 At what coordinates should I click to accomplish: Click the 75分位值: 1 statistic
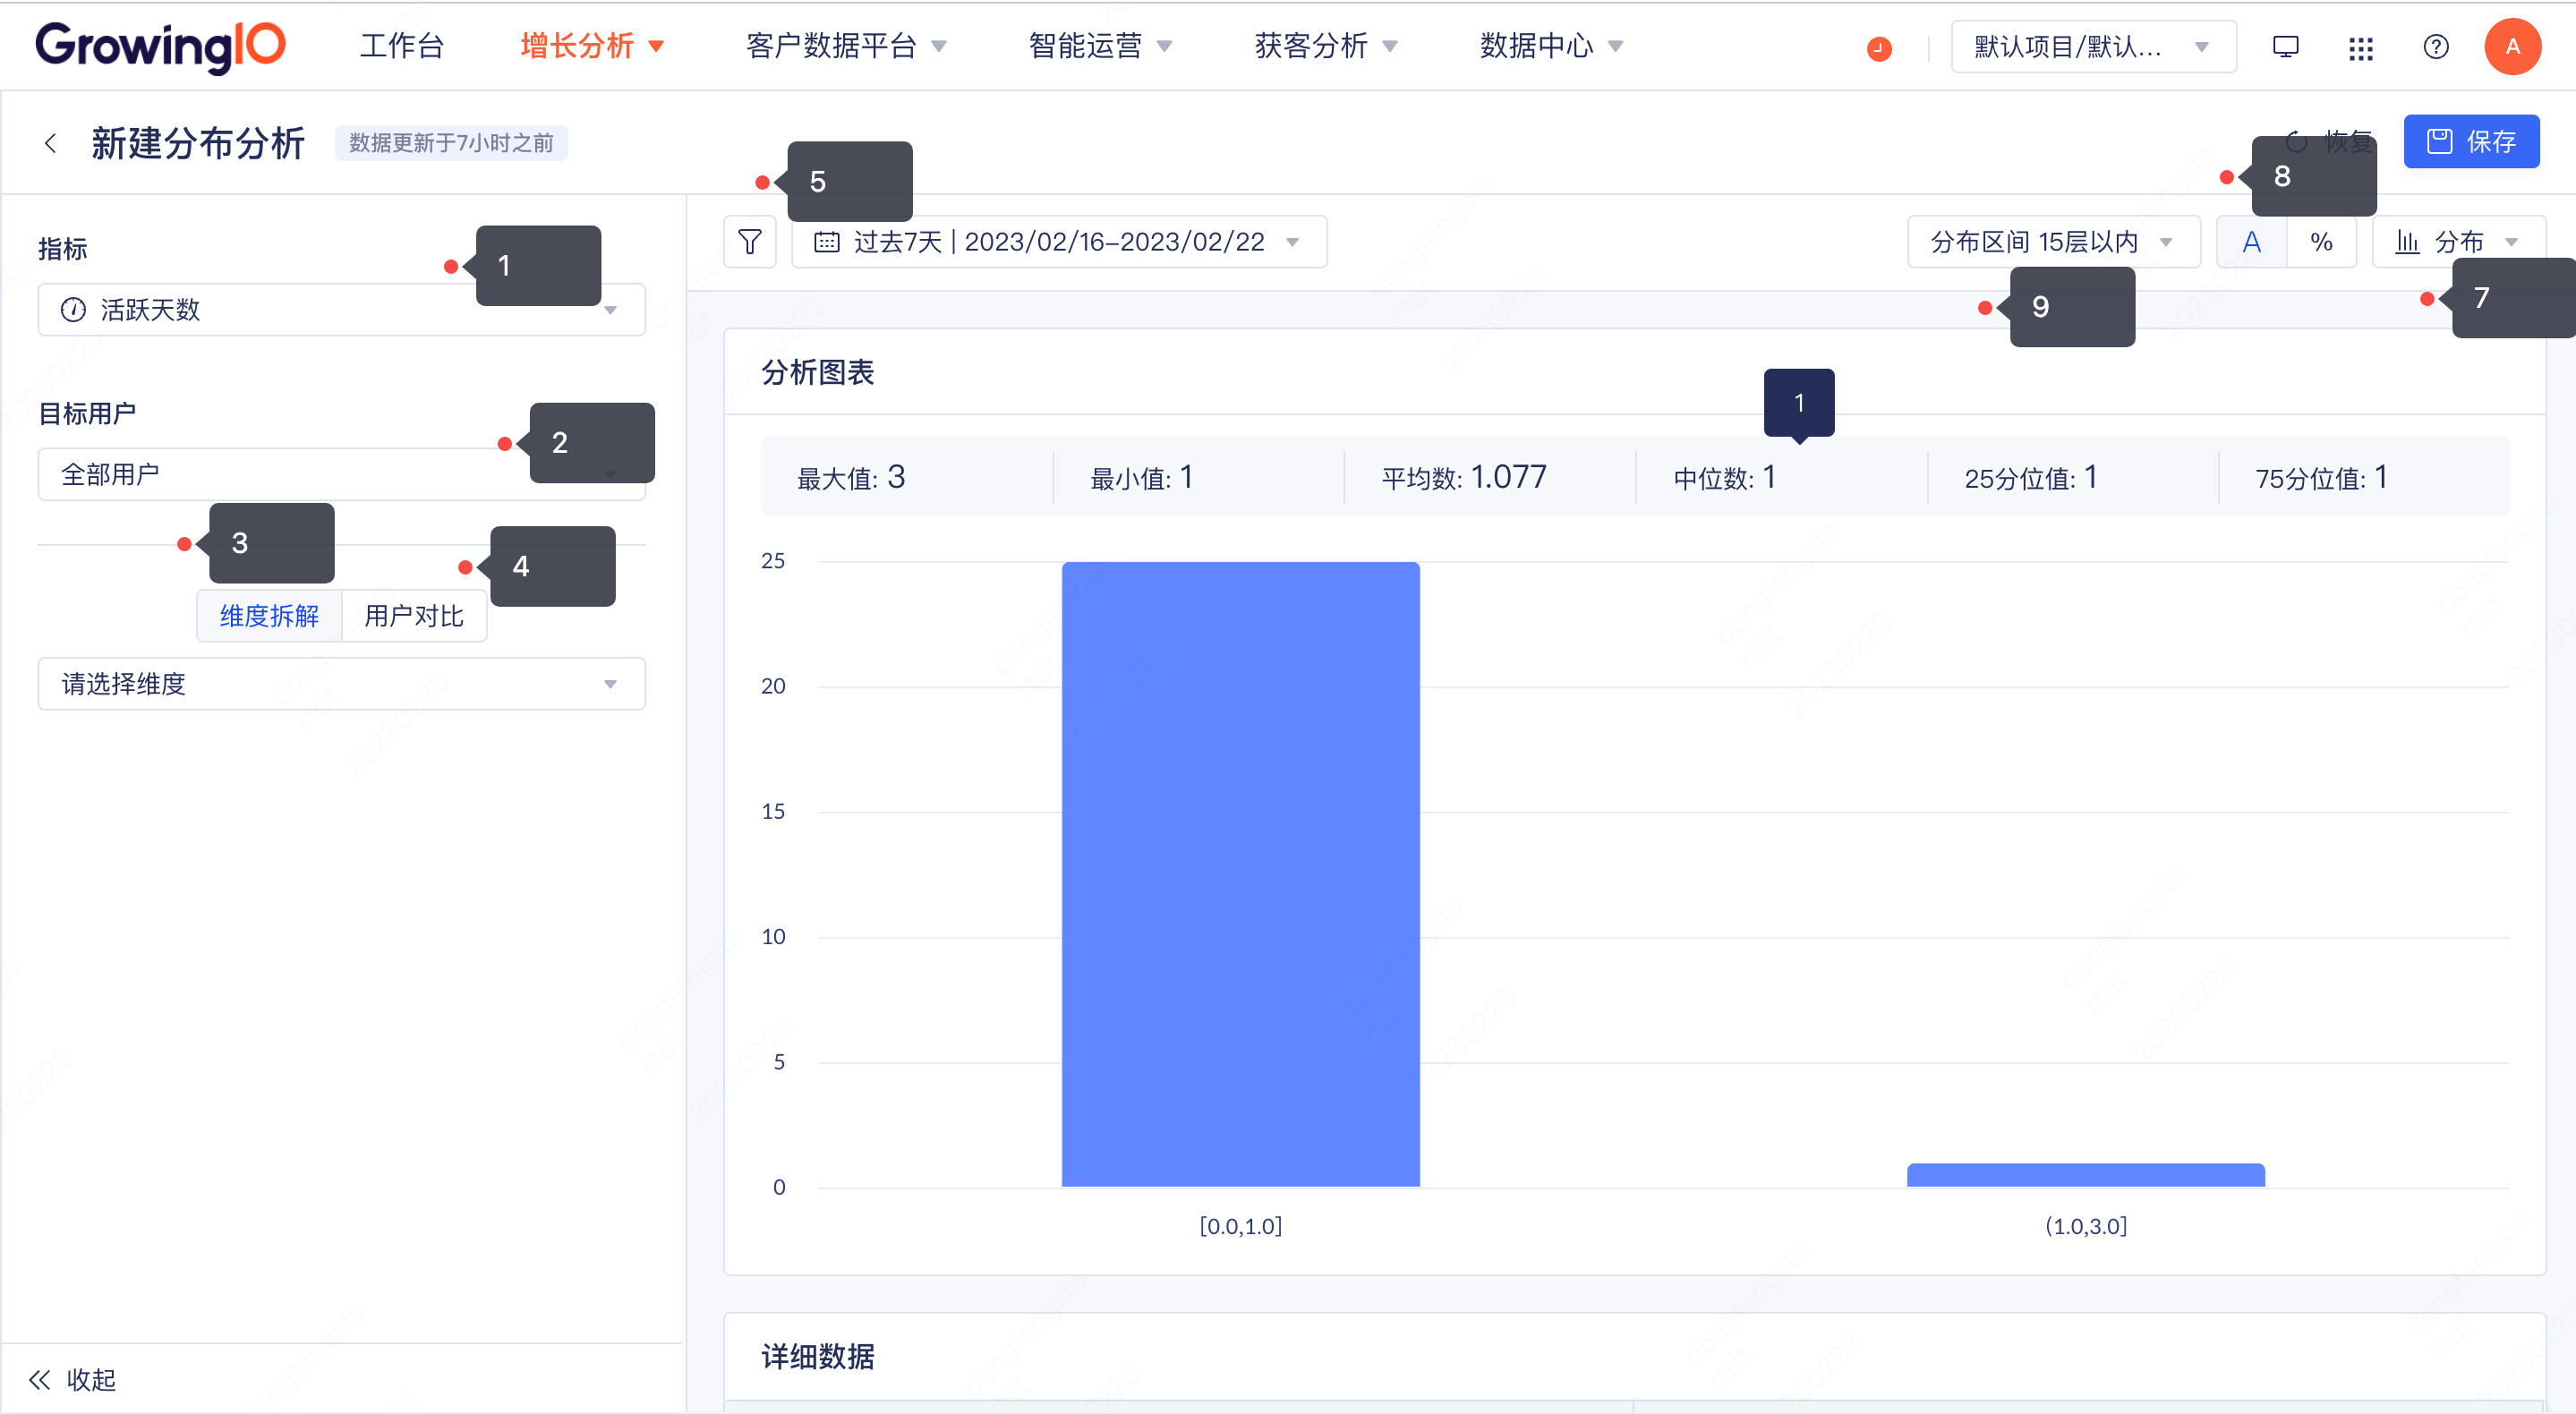[2322, 477]
